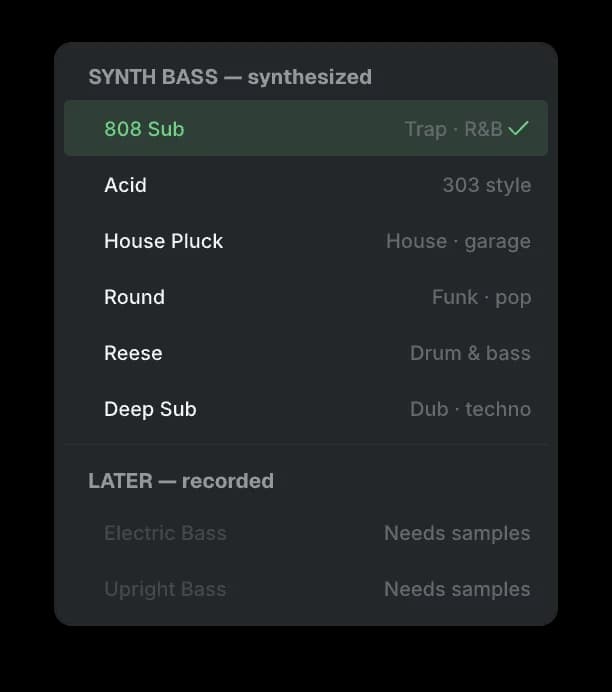Click the 'Funk · pop' genre label
Screen dimensions: 612x692
[481, 298]
